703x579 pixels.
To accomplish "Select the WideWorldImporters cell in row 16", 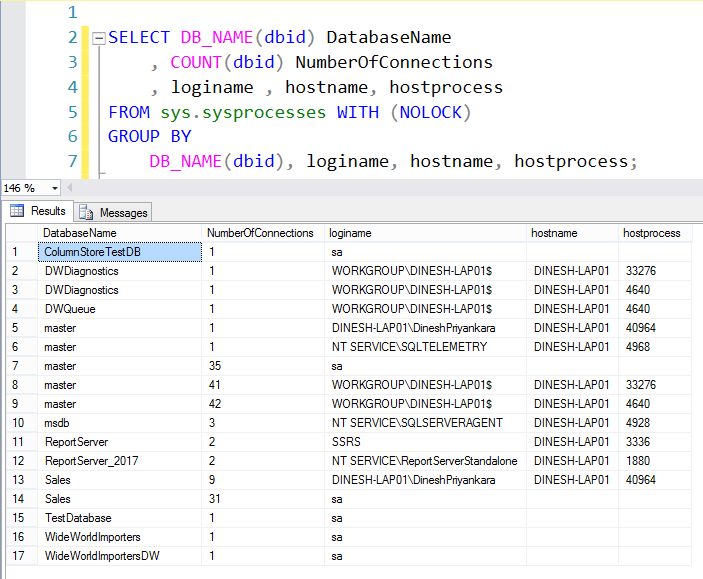I will [120, 537].
